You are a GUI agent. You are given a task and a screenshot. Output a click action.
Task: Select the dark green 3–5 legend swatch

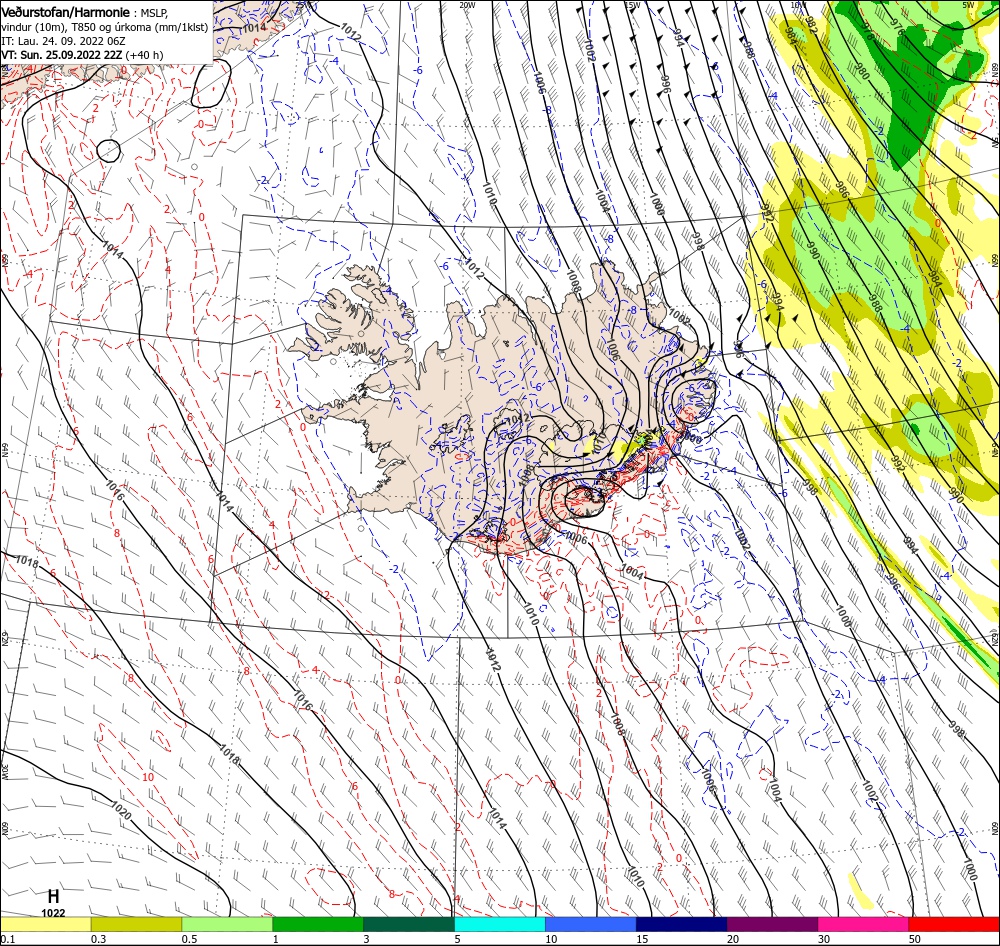pos(409,924)
